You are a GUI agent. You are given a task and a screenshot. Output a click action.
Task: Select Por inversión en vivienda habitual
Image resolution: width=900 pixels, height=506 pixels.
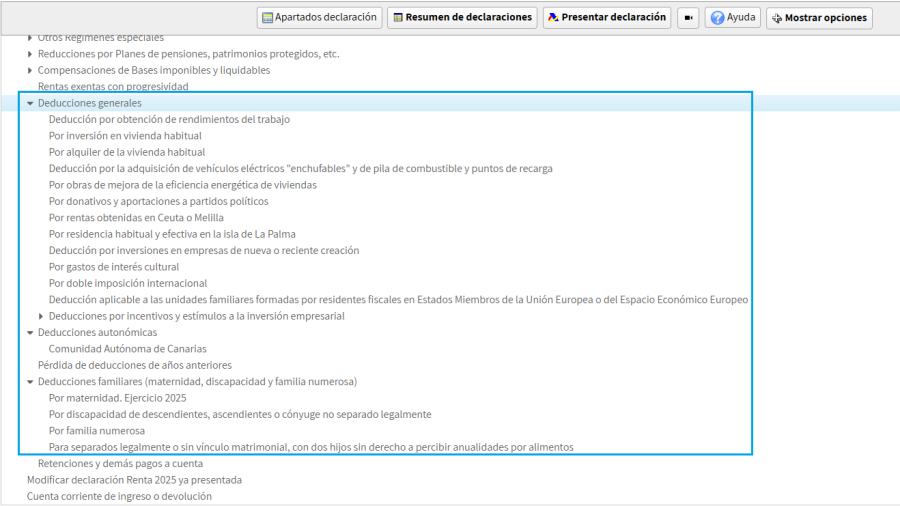[125, 136]
